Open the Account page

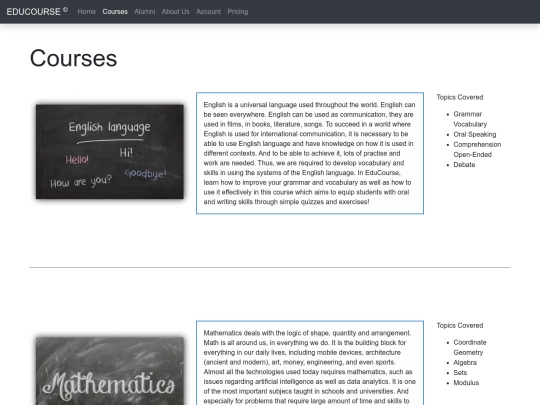208,12
